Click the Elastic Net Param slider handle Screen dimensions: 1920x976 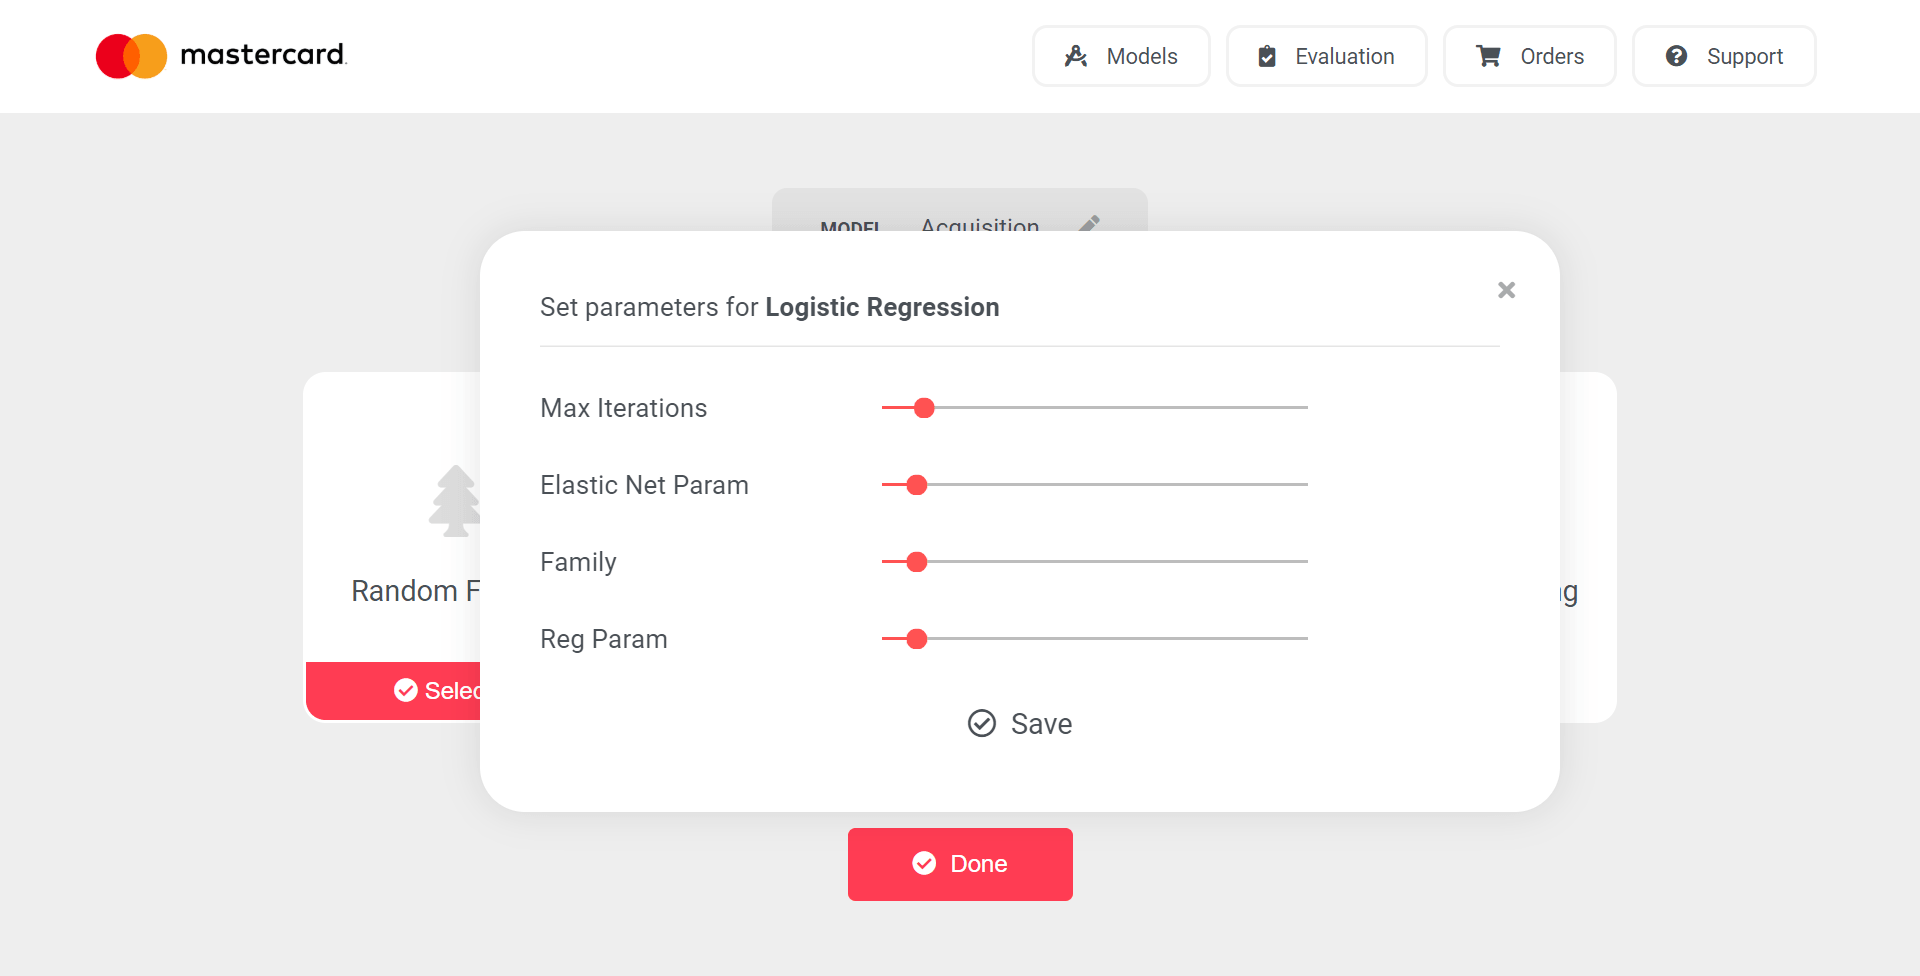917,485
